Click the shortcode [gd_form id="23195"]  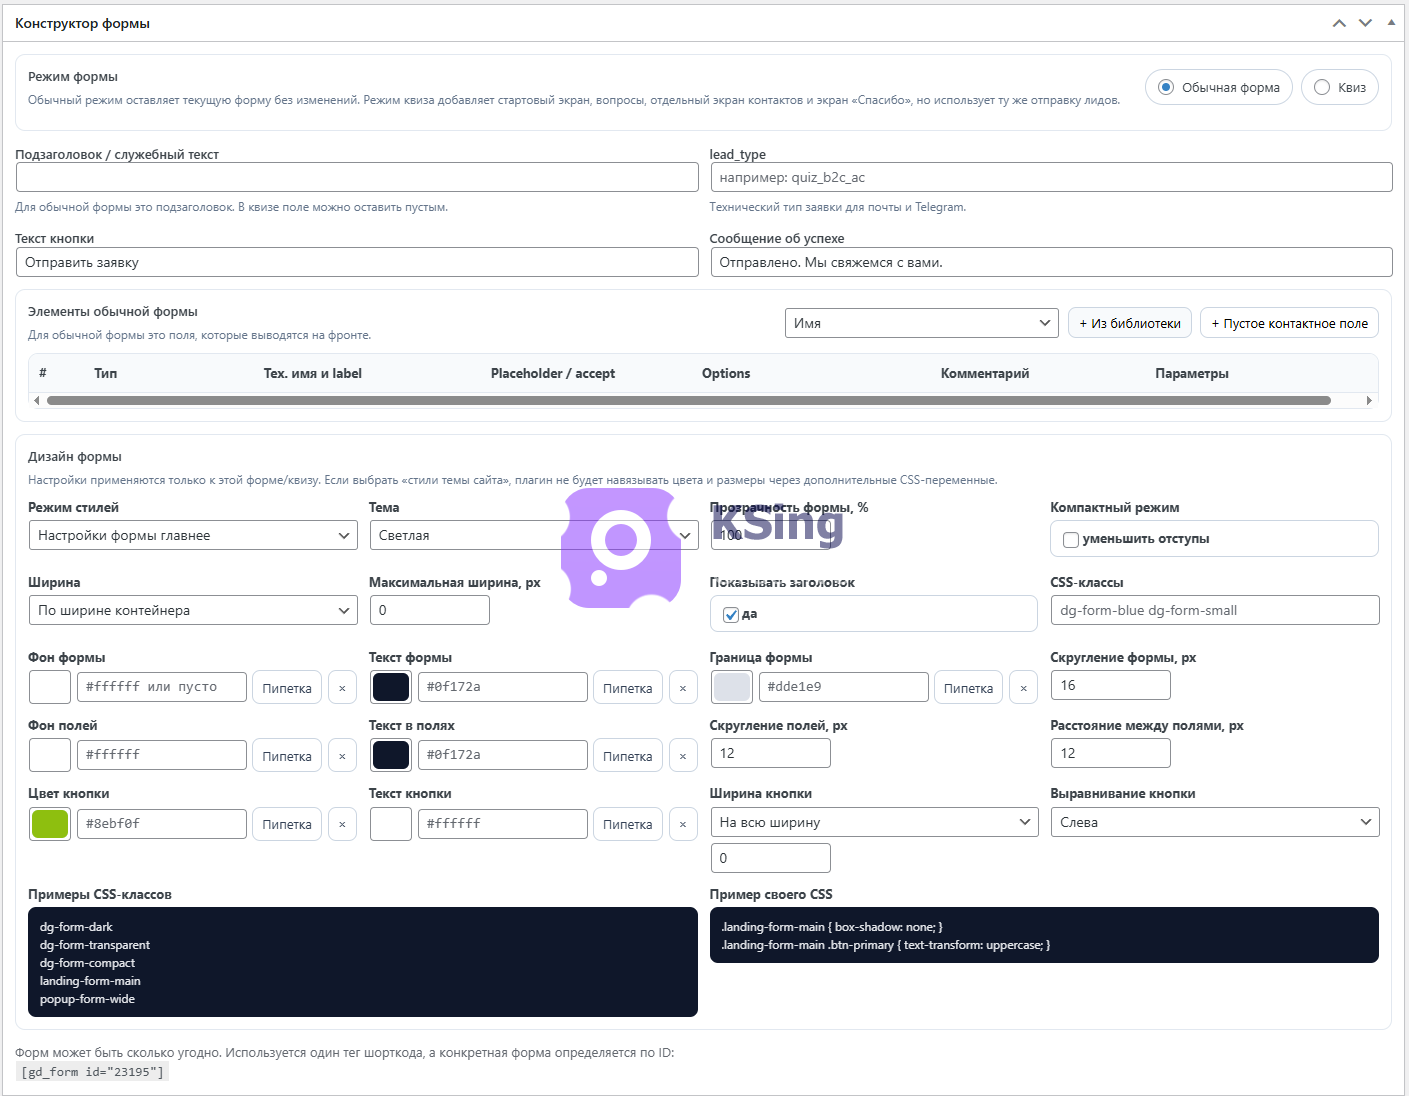tap(92, 1072)
